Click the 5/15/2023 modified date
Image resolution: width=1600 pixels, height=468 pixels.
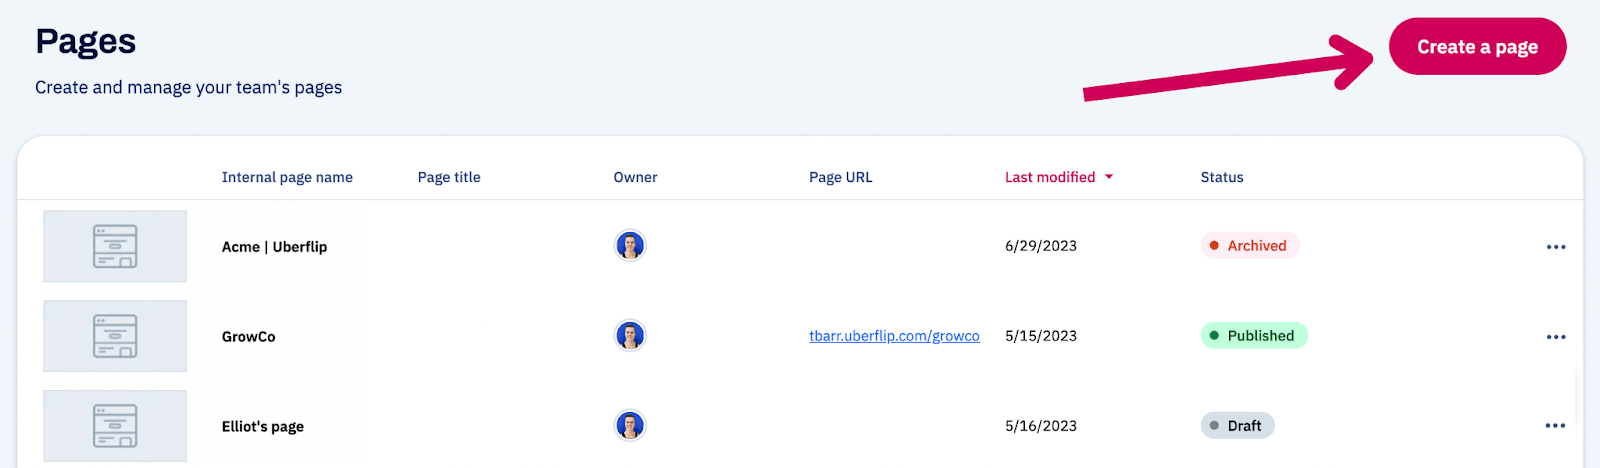click(x=1041, y=336)
